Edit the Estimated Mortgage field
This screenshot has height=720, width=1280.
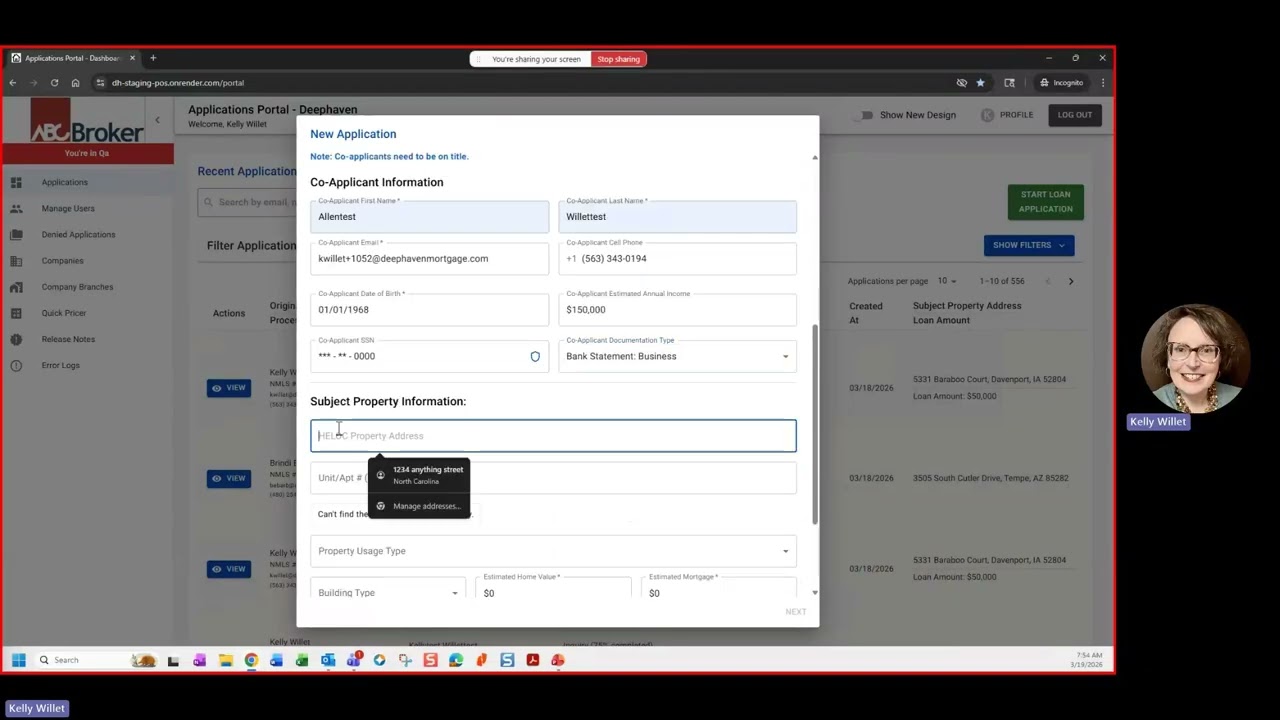click(719, 590)
